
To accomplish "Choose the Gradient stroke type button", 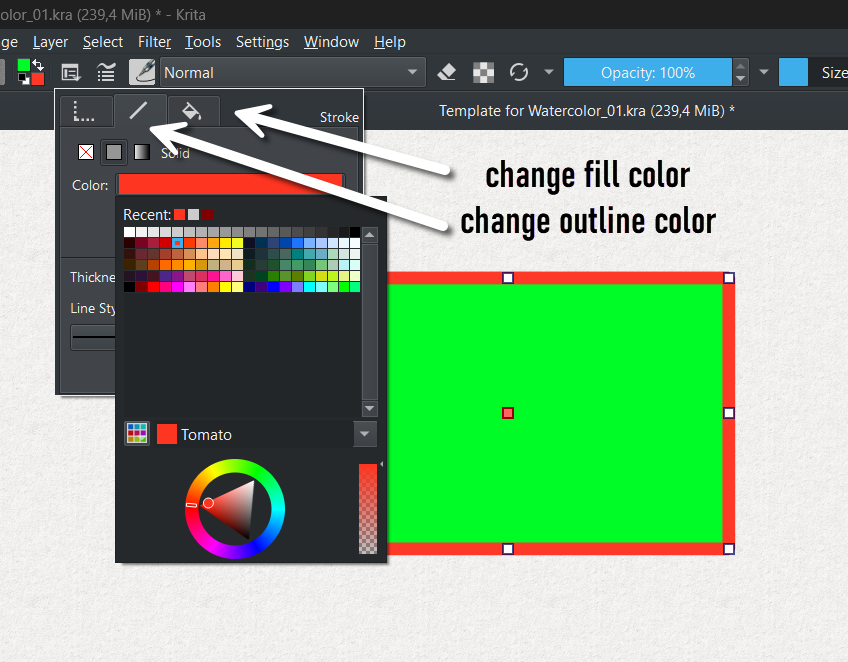I will pyautogui.click(x=143, y=152).
